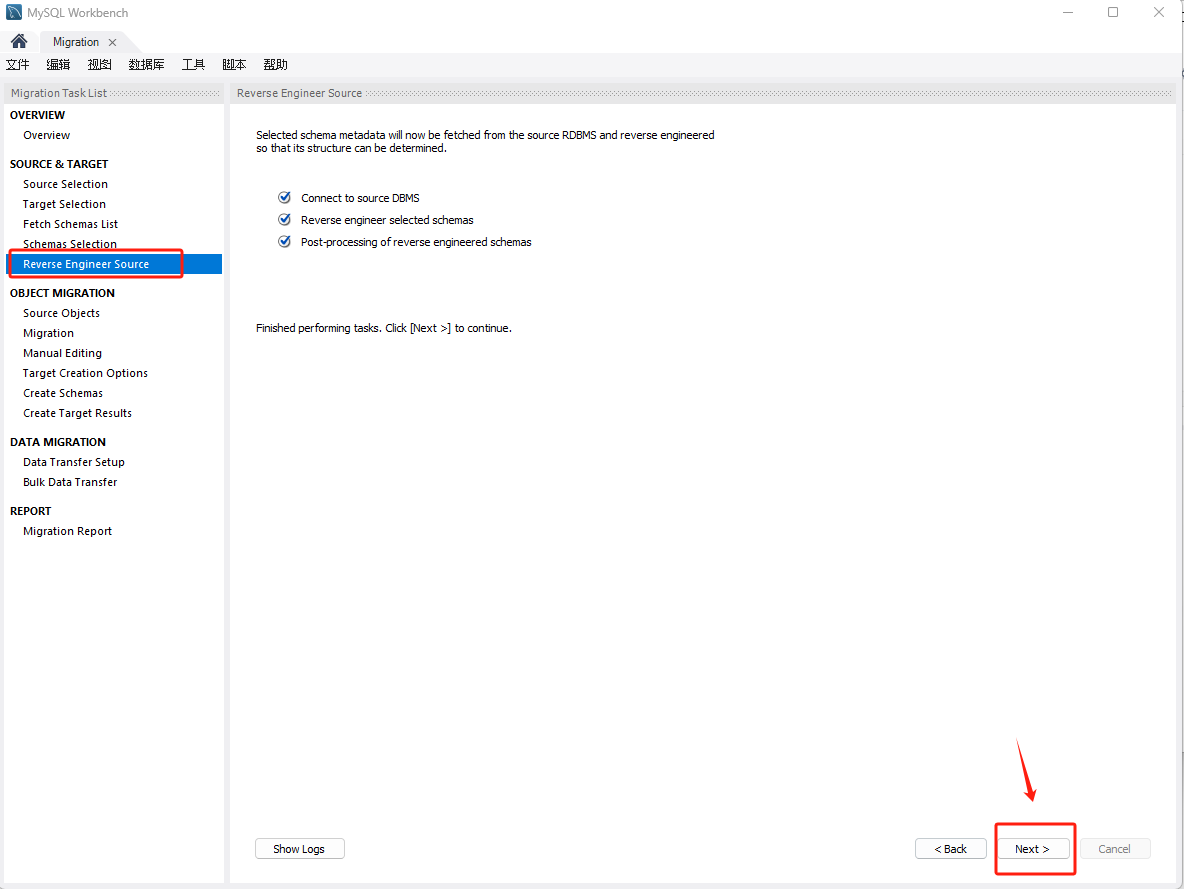1184x889 pixels.
Task: Click the OBJECT MIGRATION section header
Action: click(63, 293)
